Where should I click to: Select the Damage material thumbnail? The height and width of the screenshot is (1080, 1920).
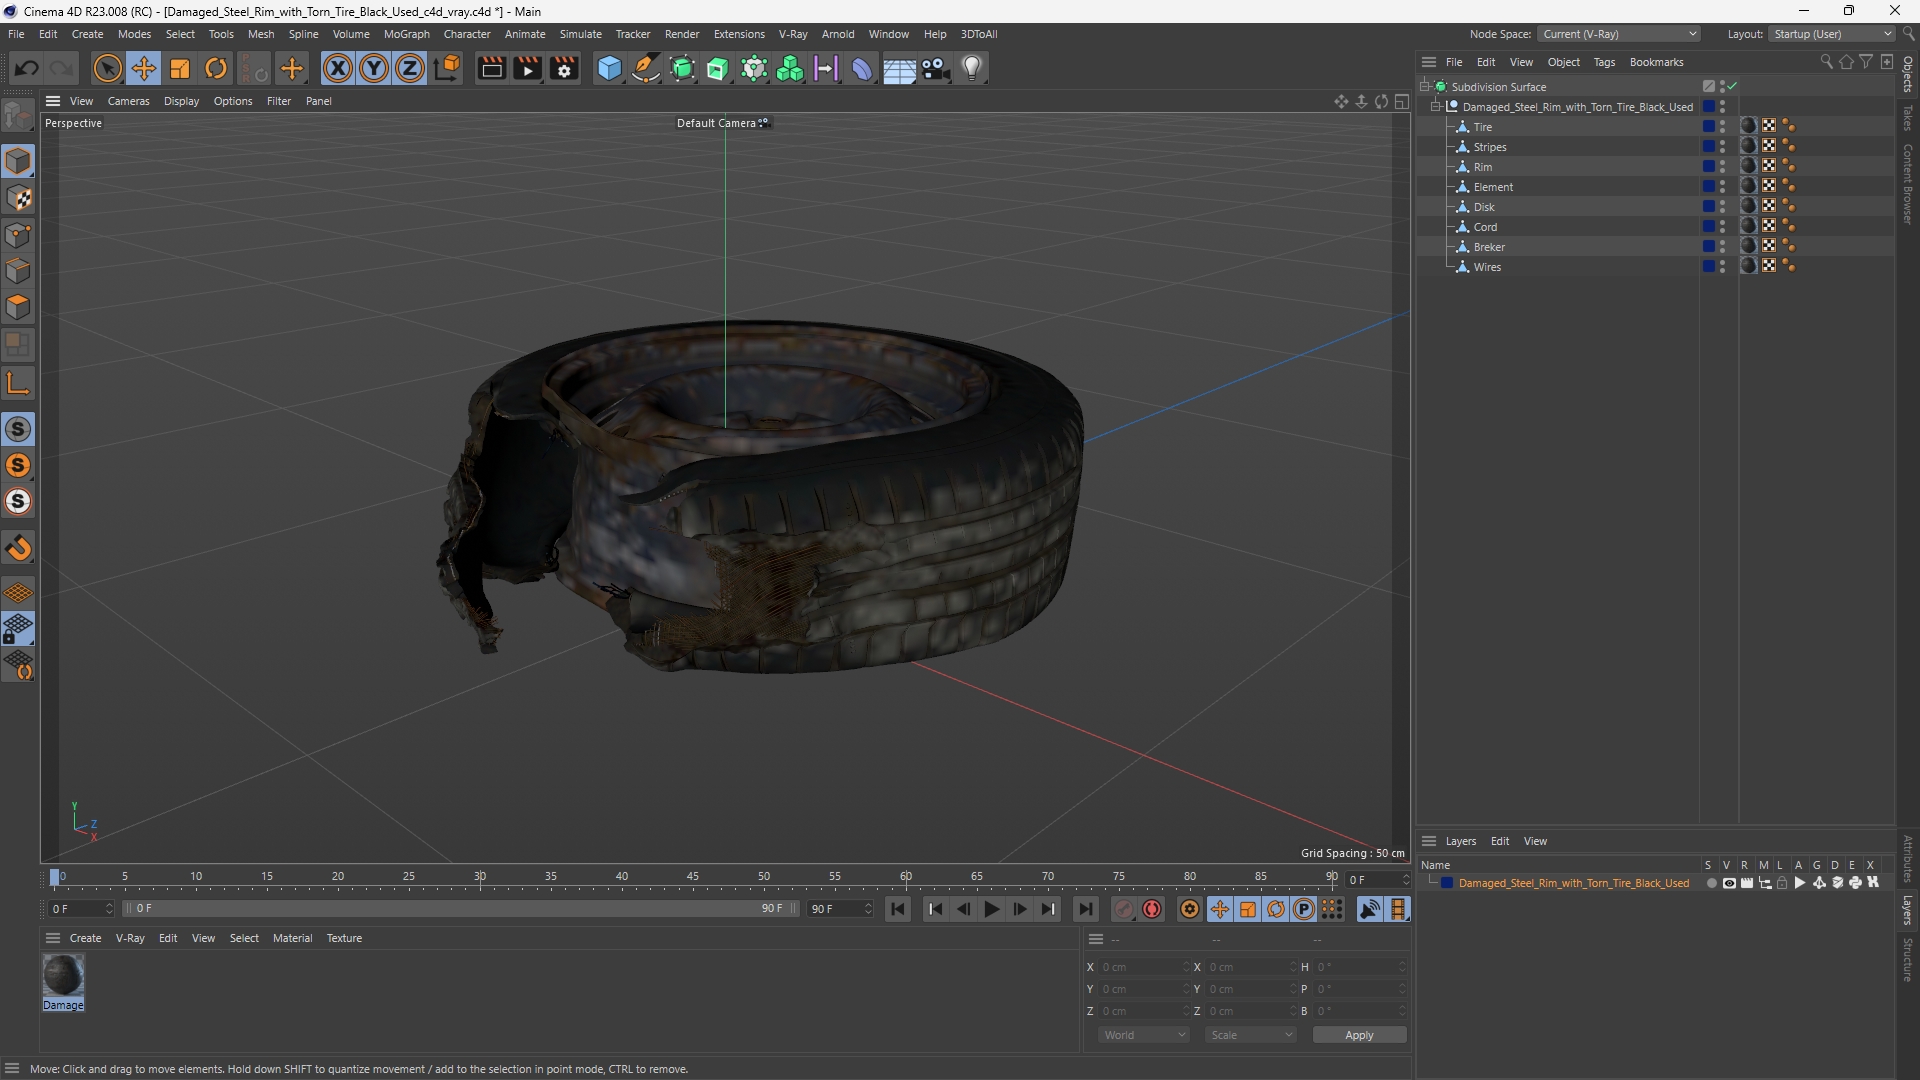point(63,975)
